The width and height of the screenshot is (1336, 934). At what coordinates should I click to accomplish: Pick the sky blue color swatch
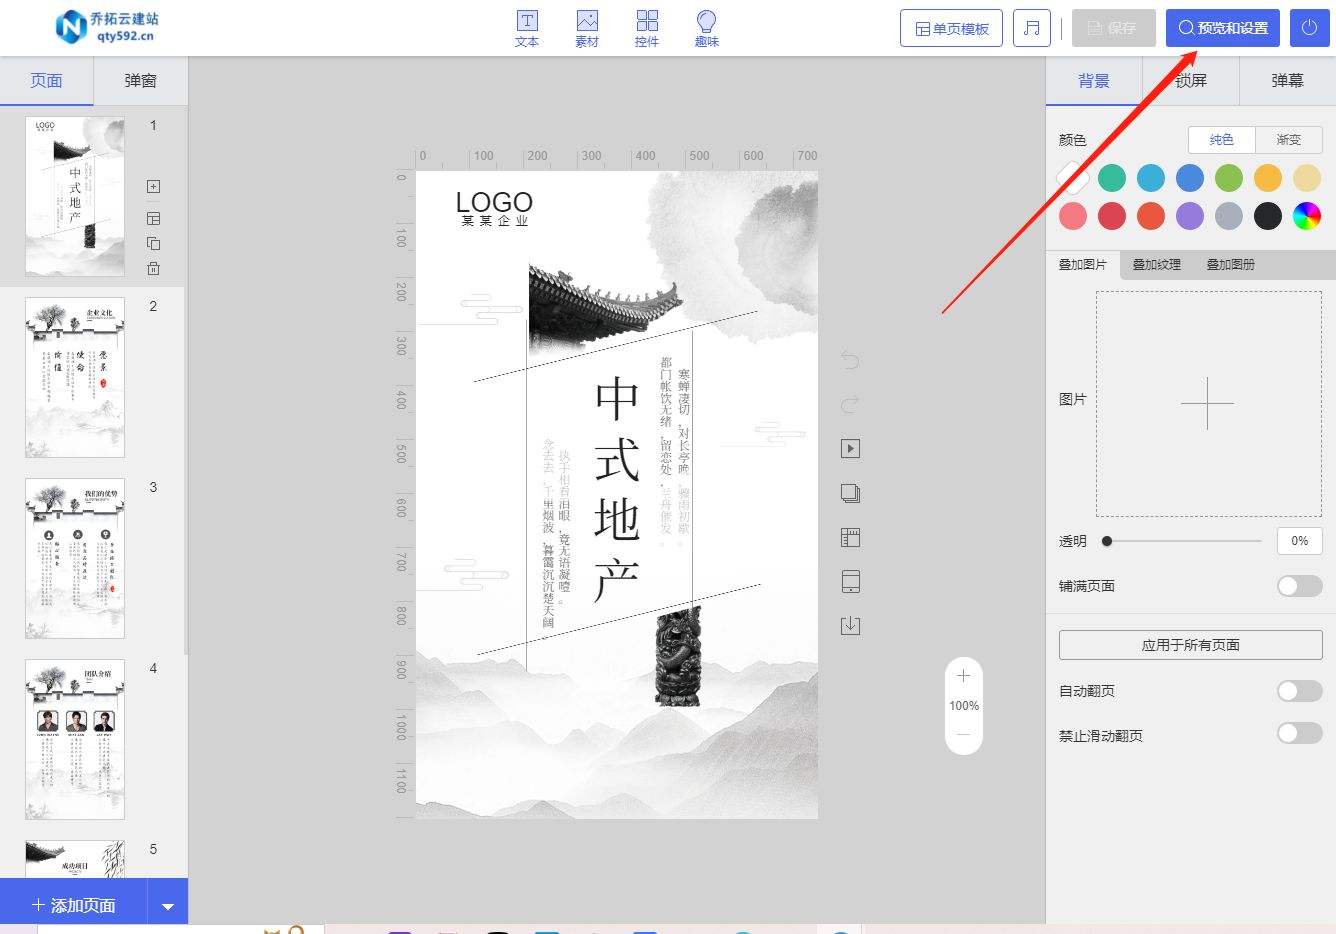click(x=1151, y=178)
